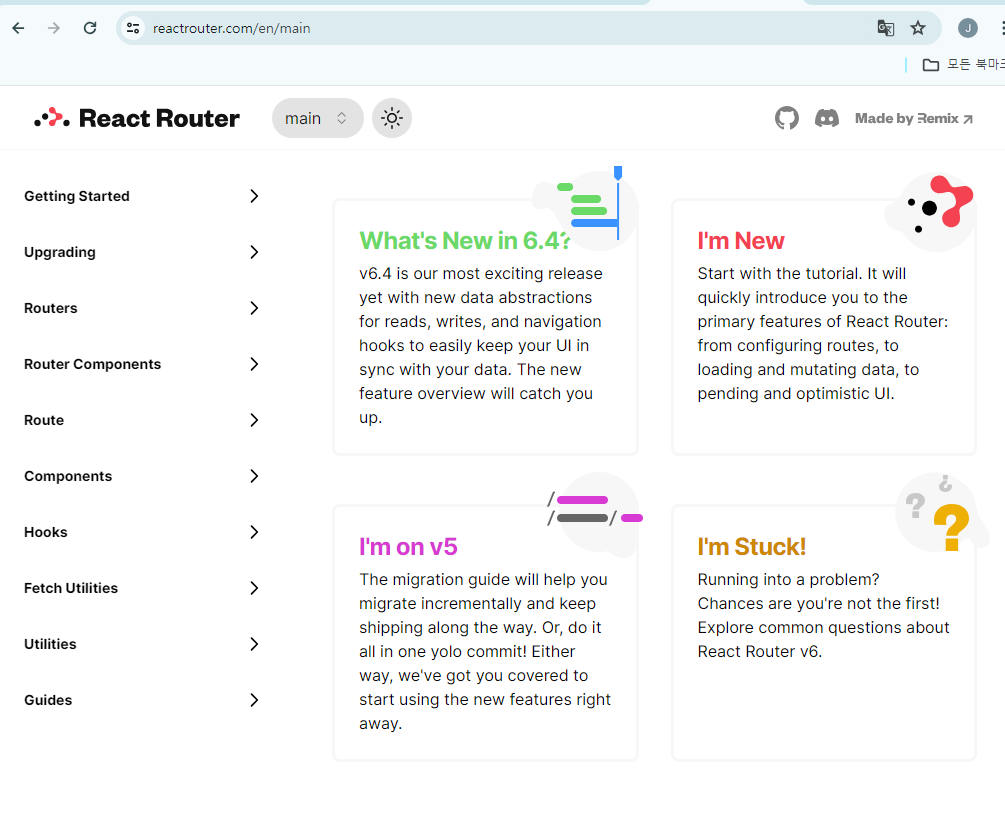Expand the Components sidebar section
Image resolution: width=1005 pixels, height=814 pixels.
coord(141,476)
